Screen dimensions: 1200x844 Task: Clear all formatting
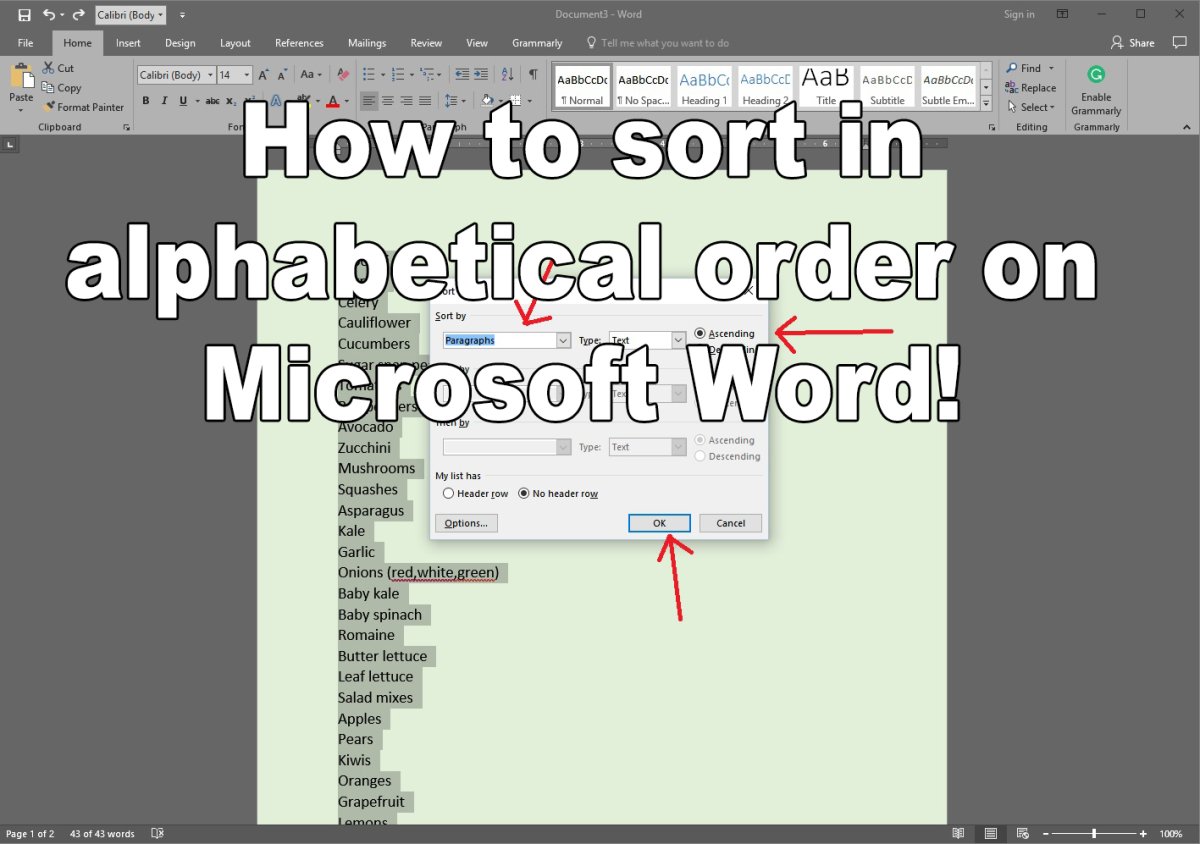(343, 75)
